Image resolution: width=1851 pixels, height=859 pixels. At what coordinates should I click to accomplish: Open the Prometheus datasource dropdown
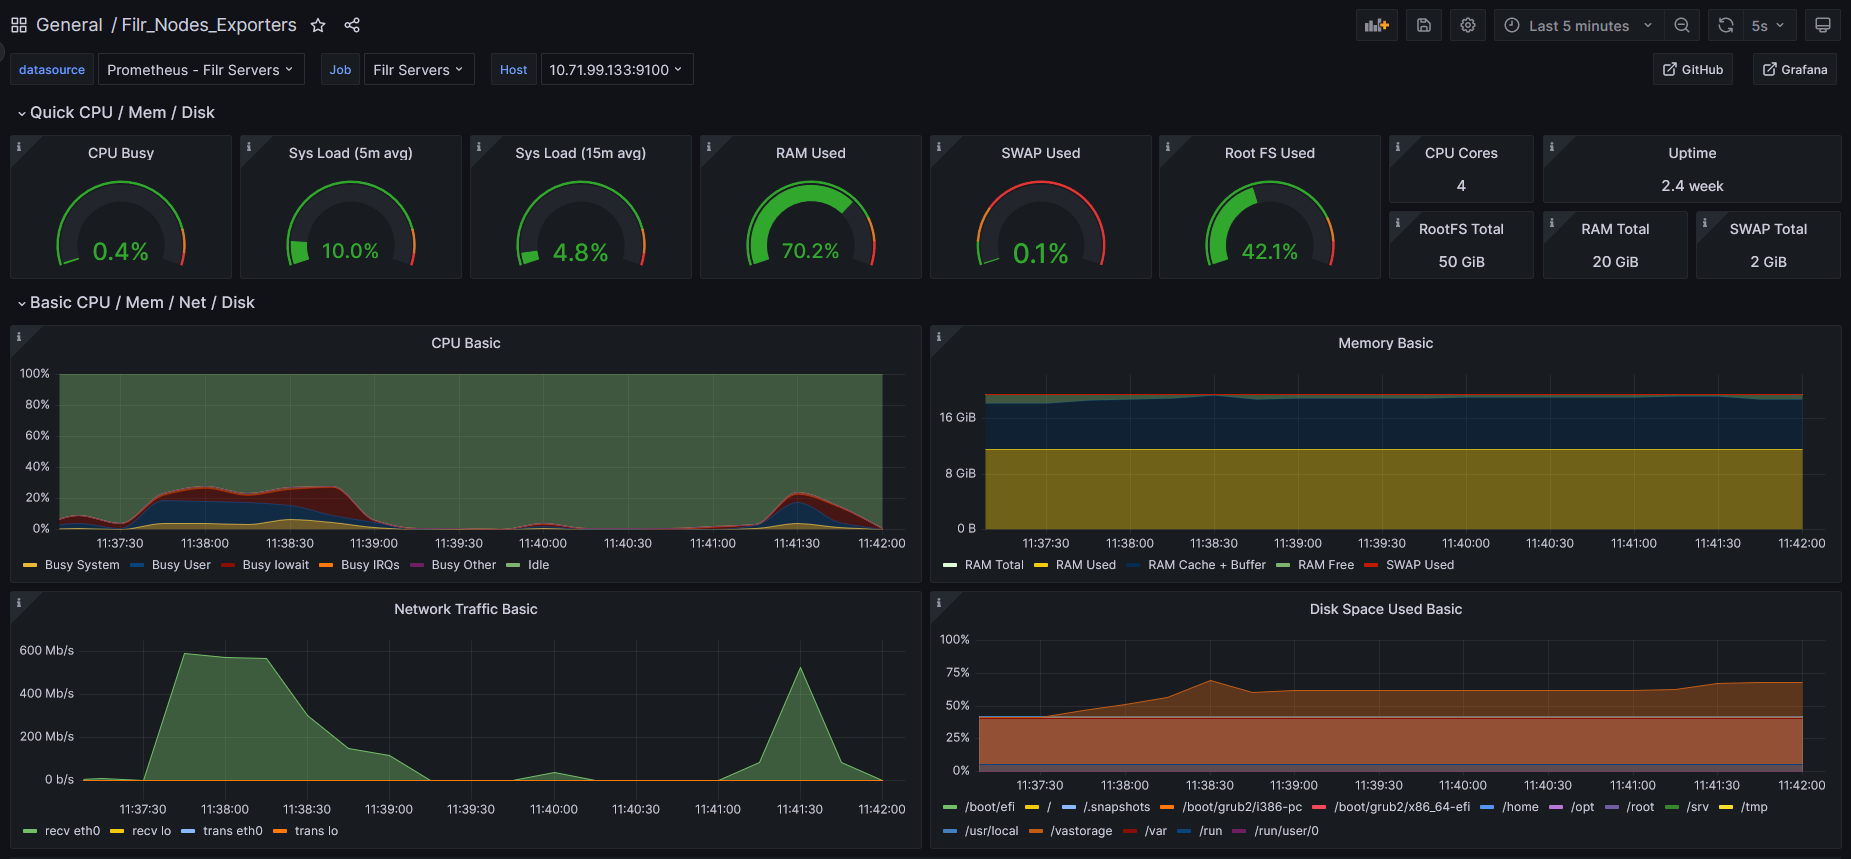pos(200,70)
